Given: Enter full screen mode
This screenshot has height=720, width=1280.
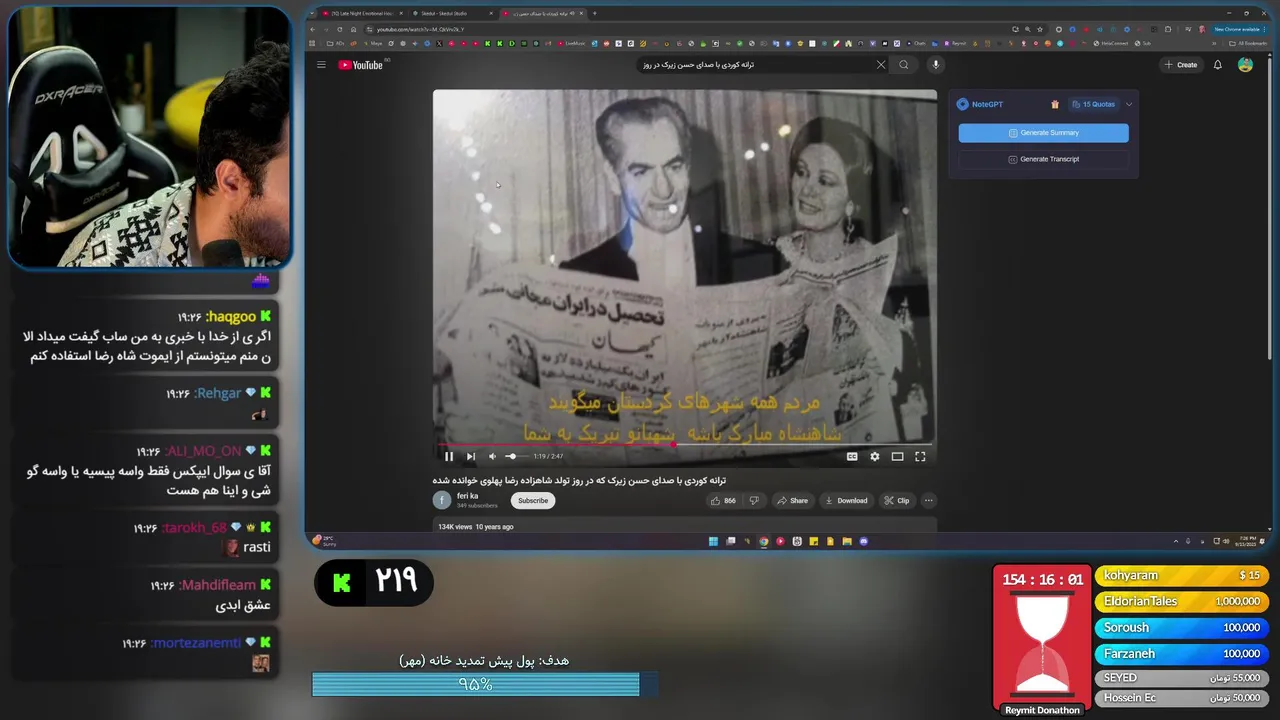Looking at the screenshot, I should [x=920, y=456].
